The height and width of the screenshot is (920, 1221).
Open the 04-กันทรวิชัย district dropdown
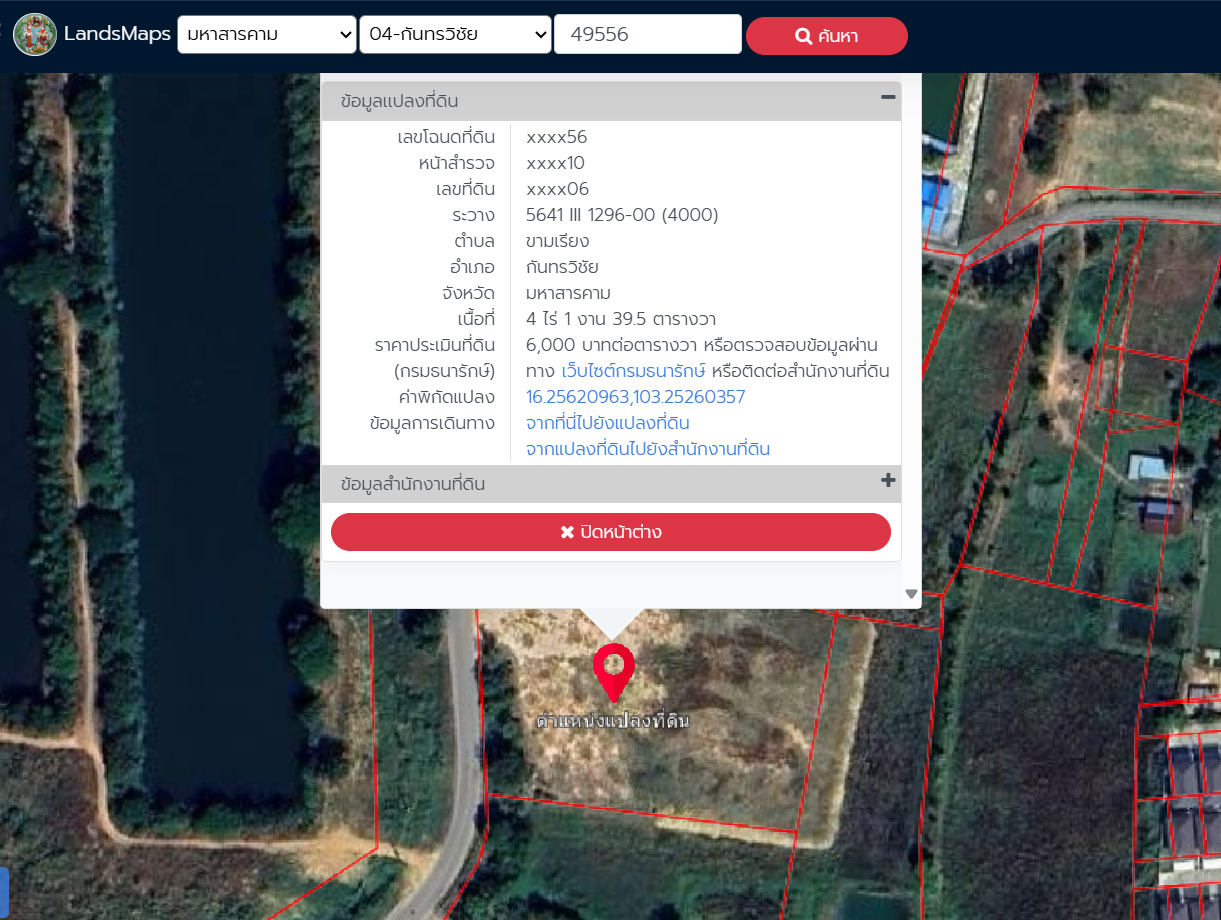coord(455,36)
